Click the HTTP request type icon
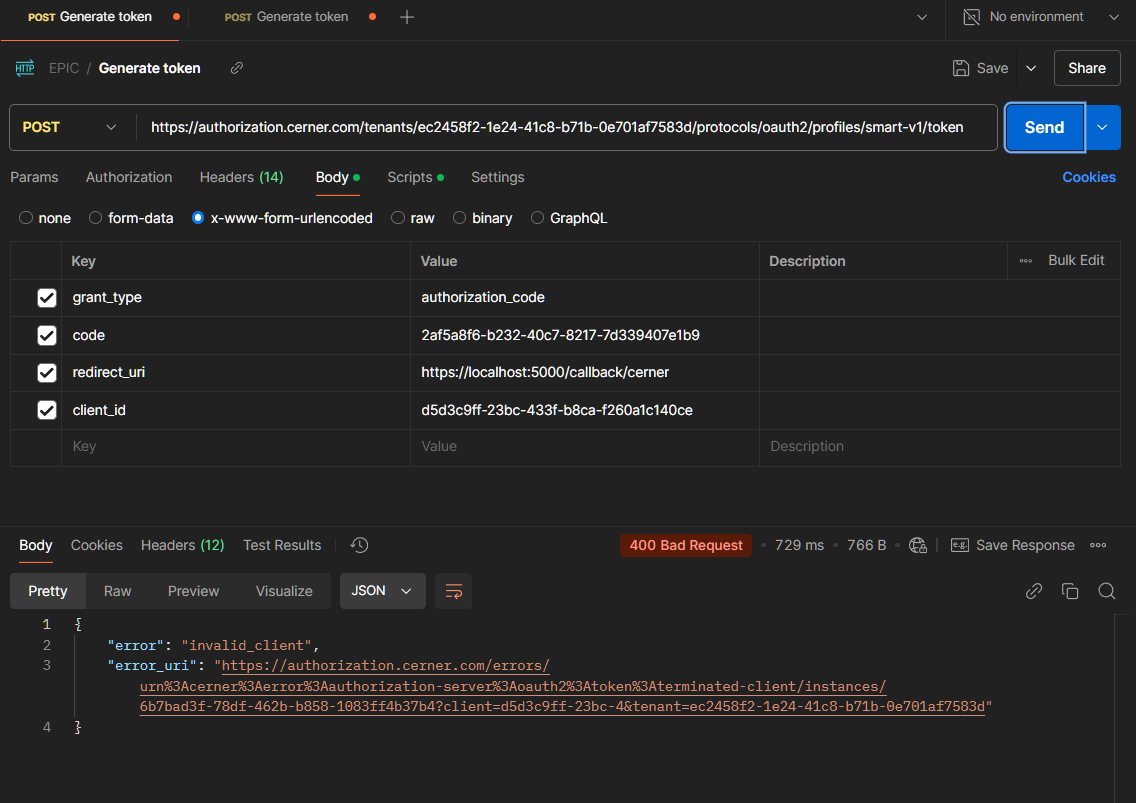Image resolution: width=1136 pixels, height=803 pixels. tap(25, 68)
